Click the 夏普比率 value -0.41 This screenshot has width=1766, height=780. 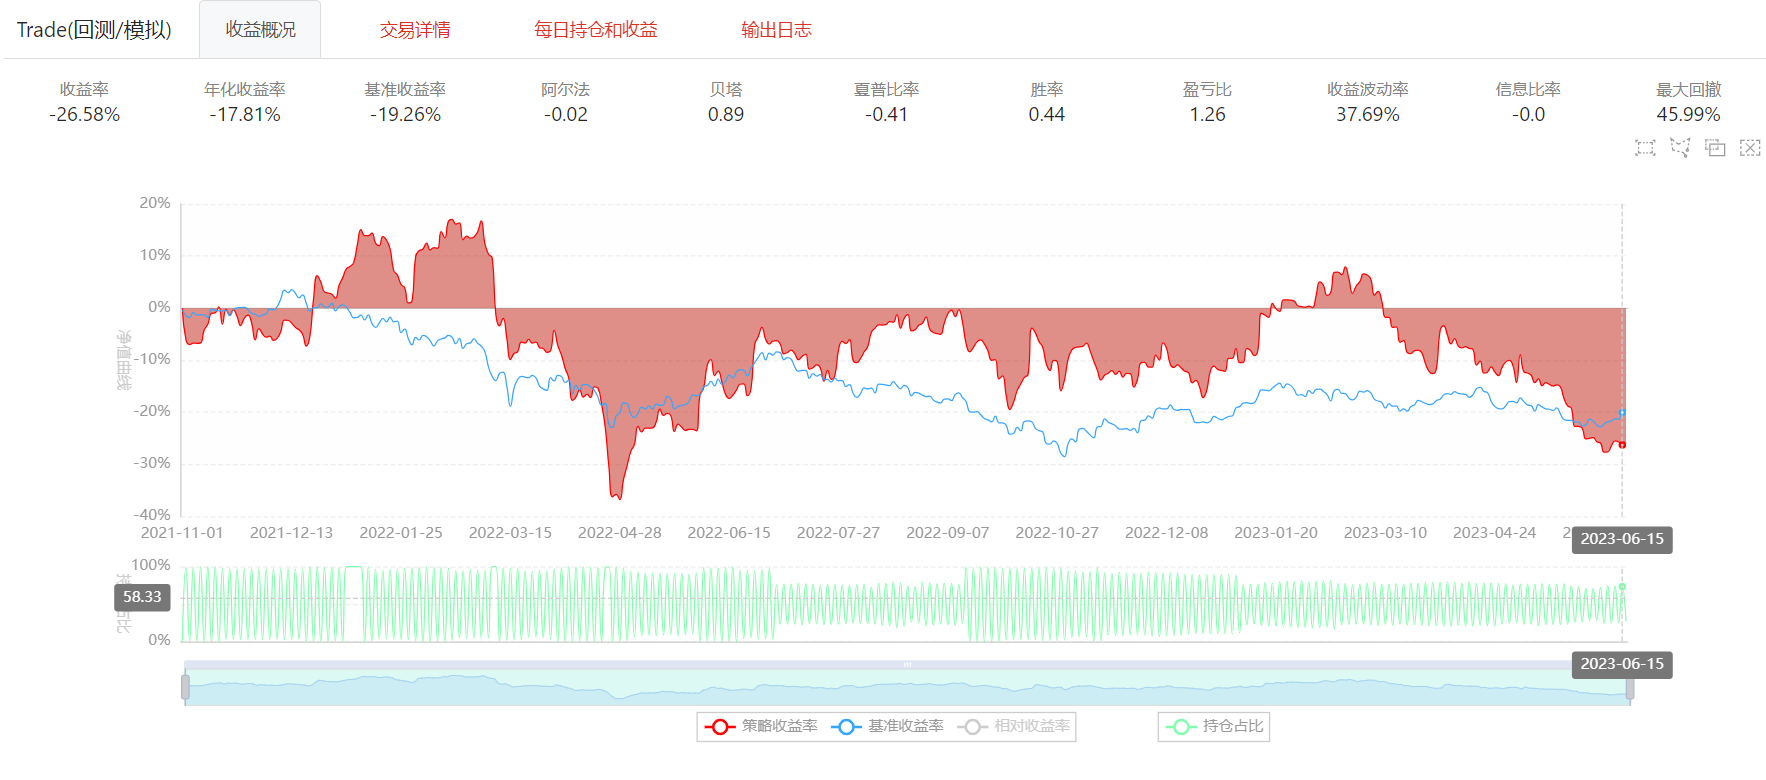tap(887, 115)
